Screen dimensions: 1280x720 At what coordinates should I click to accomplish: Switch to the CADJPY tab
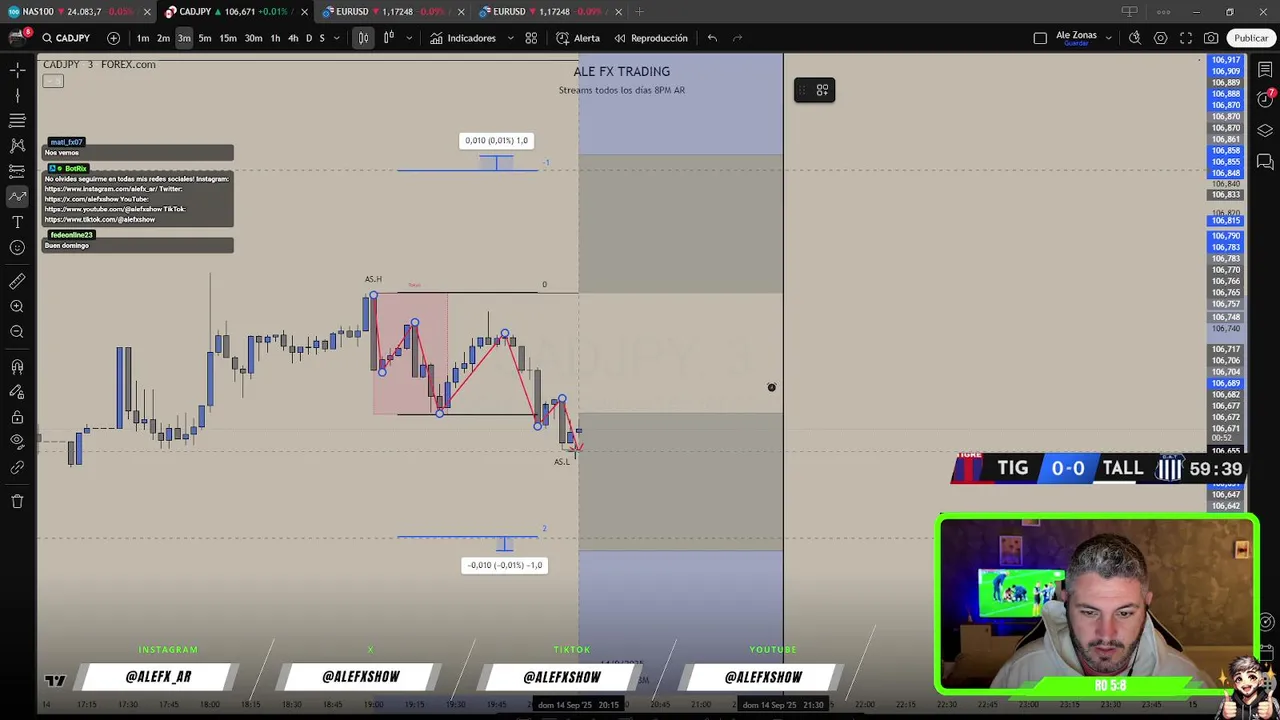point(235,12)
